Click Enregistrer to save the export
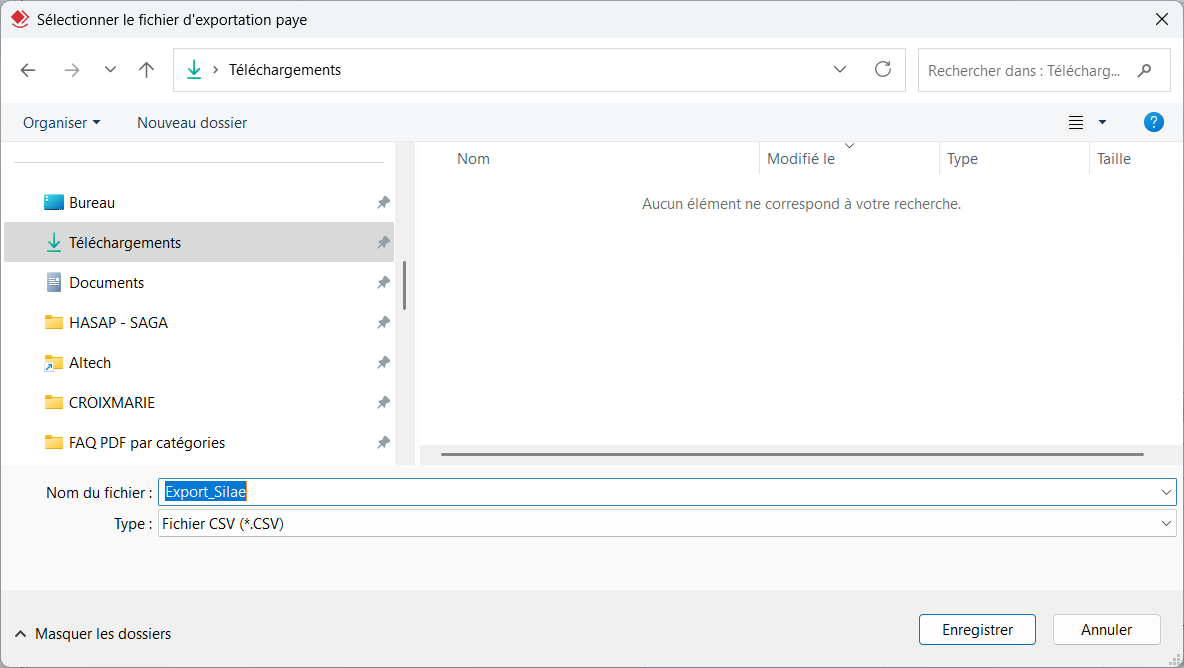 click(x=977, y=630)
